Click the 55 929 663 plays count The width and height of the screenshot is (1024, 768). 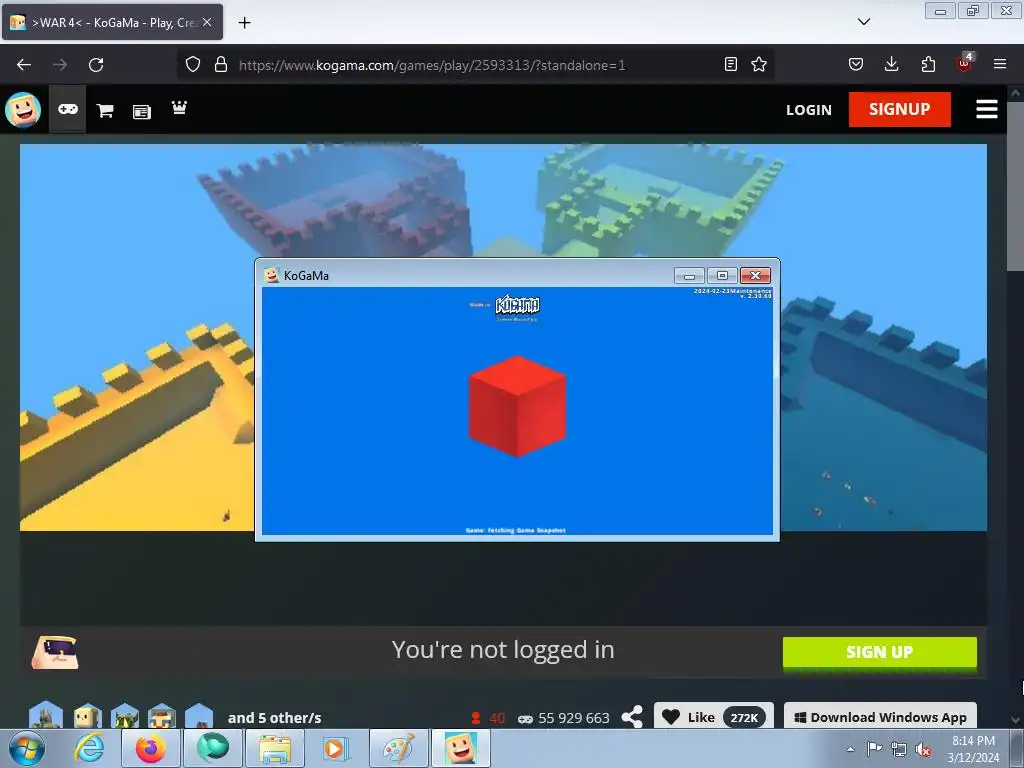tap(573, 718)
